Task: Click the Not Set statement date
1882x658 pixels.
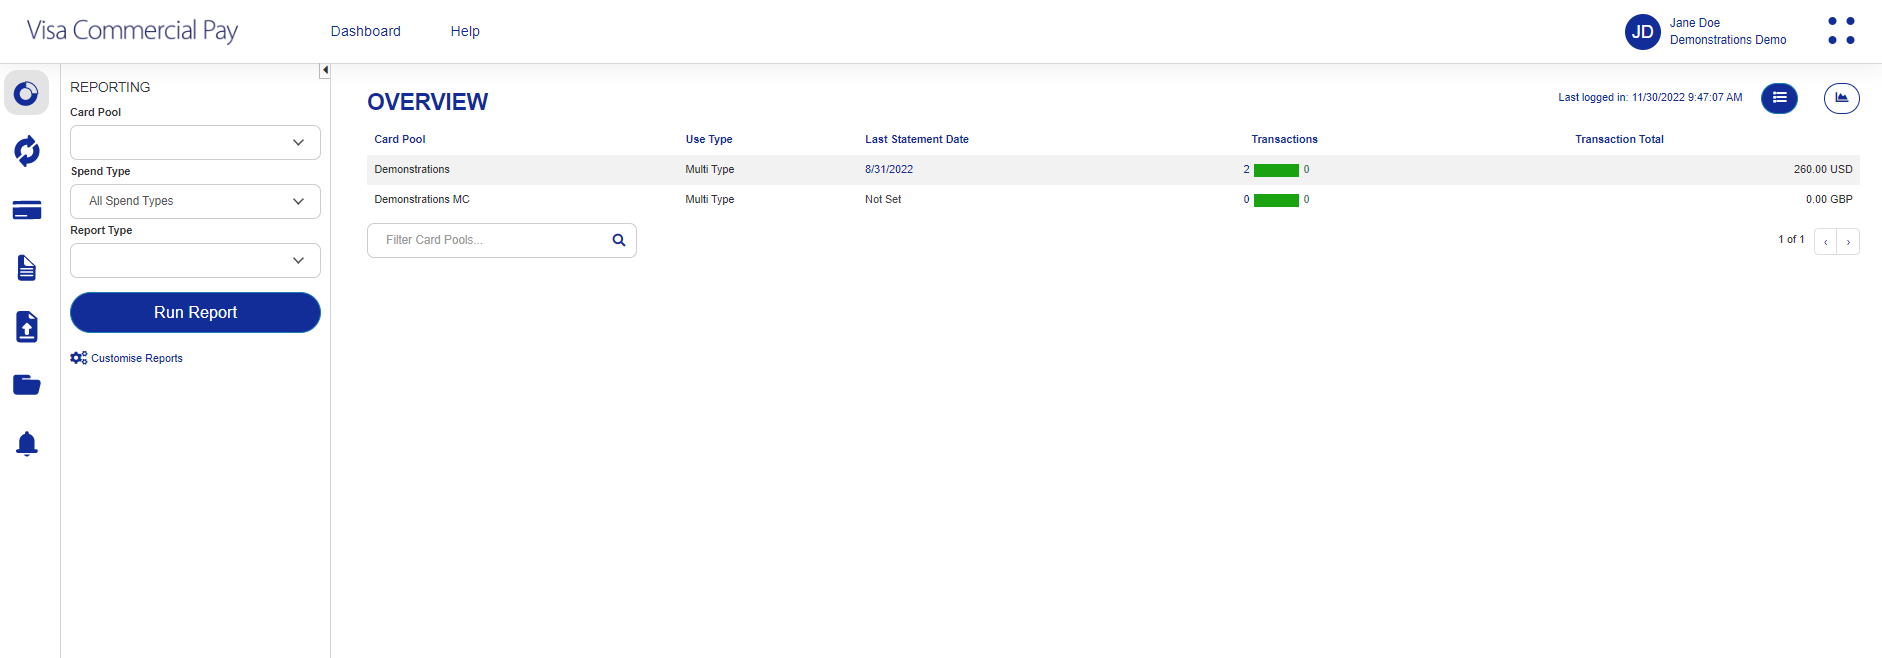Action: (x=883, y=199)
